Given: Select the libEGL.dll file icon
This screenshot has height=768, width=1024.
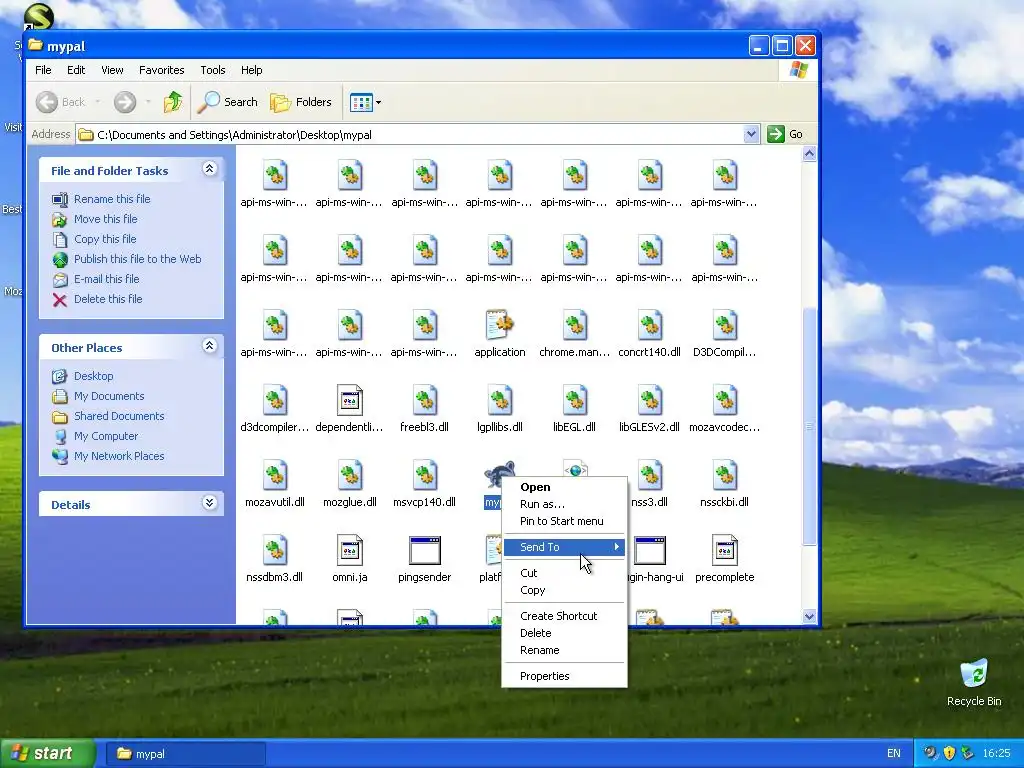Looking at the screenshot, I should pyautogui.click(x=575, y=400).
